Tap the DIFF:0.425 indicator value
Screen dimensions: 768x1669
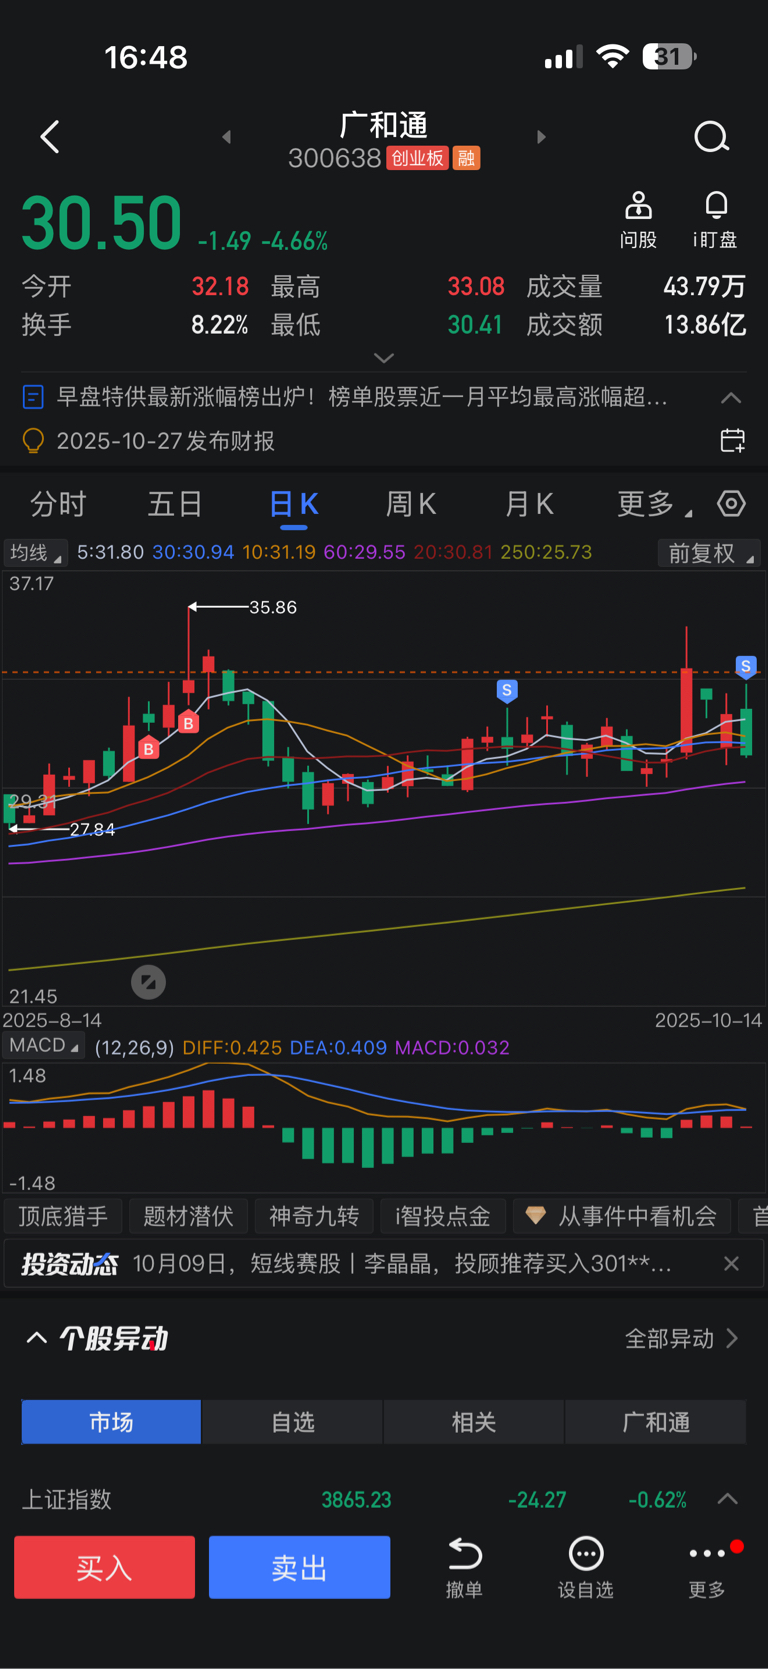tap(232, 1047)
